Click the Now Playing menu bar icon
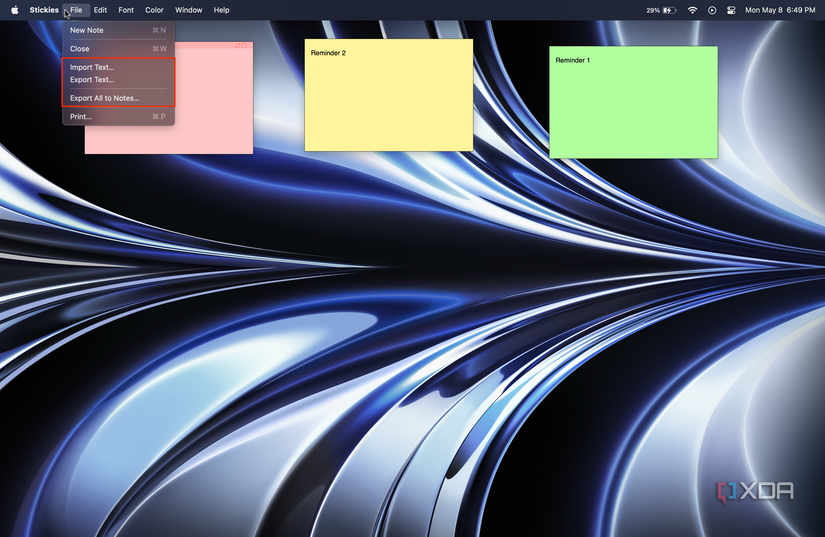 712,10
